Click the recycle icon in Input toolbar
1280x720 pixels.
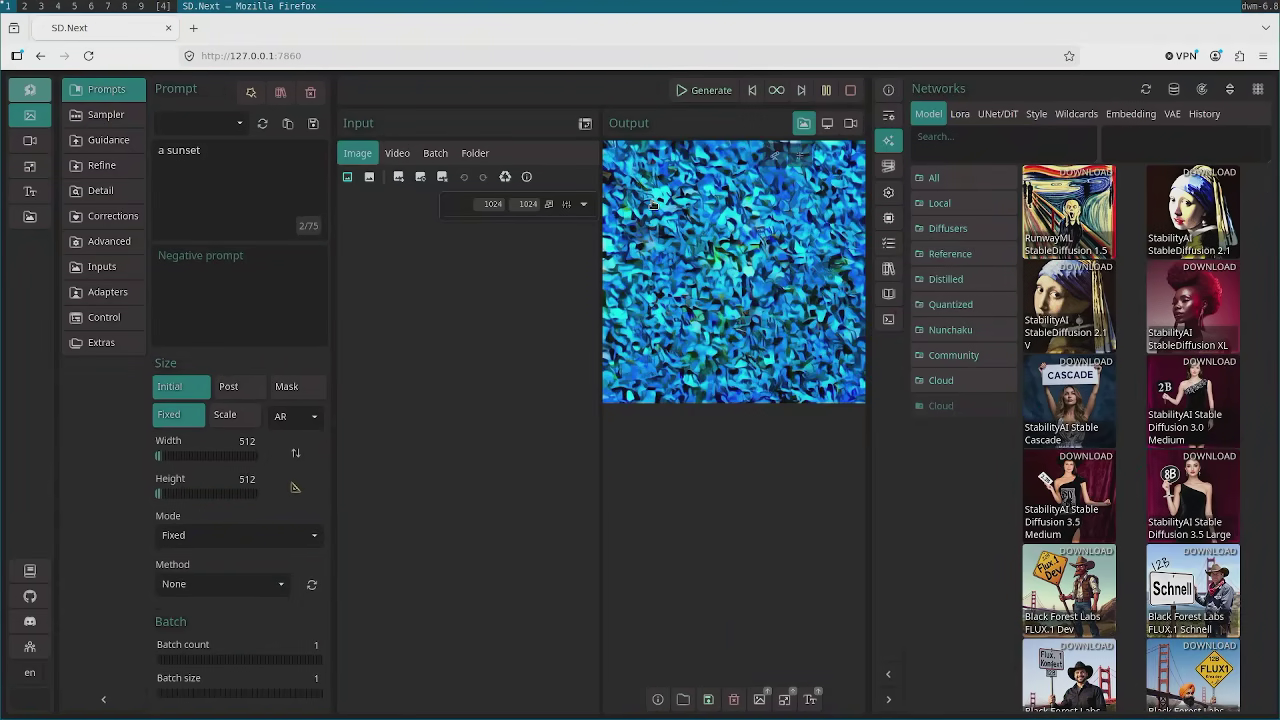505,177
